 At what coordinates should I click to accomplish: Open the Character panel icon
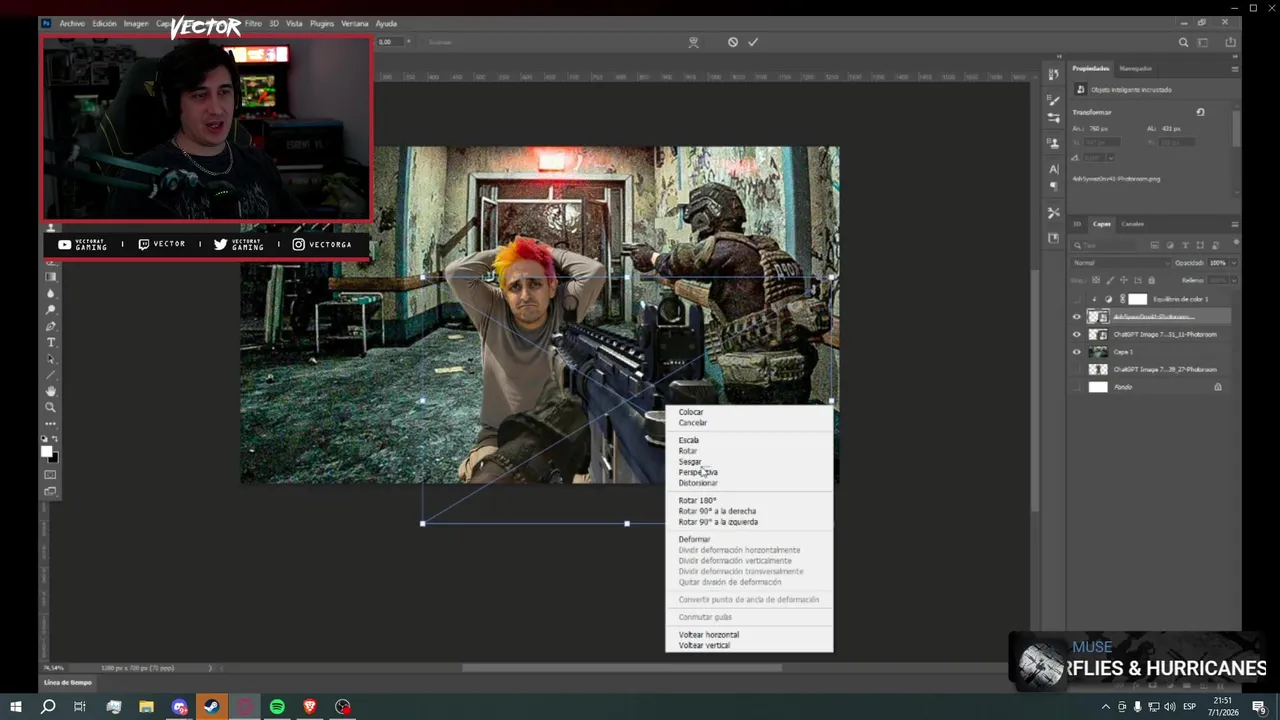coord(1053,169)
